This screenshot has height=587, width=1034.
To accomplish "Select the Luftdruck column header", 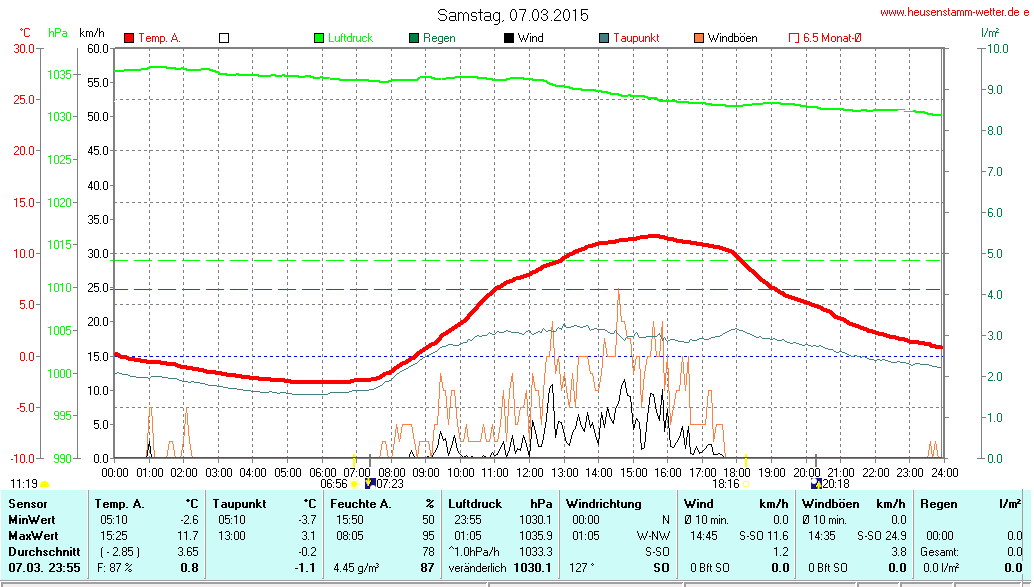I will [474, 504].
